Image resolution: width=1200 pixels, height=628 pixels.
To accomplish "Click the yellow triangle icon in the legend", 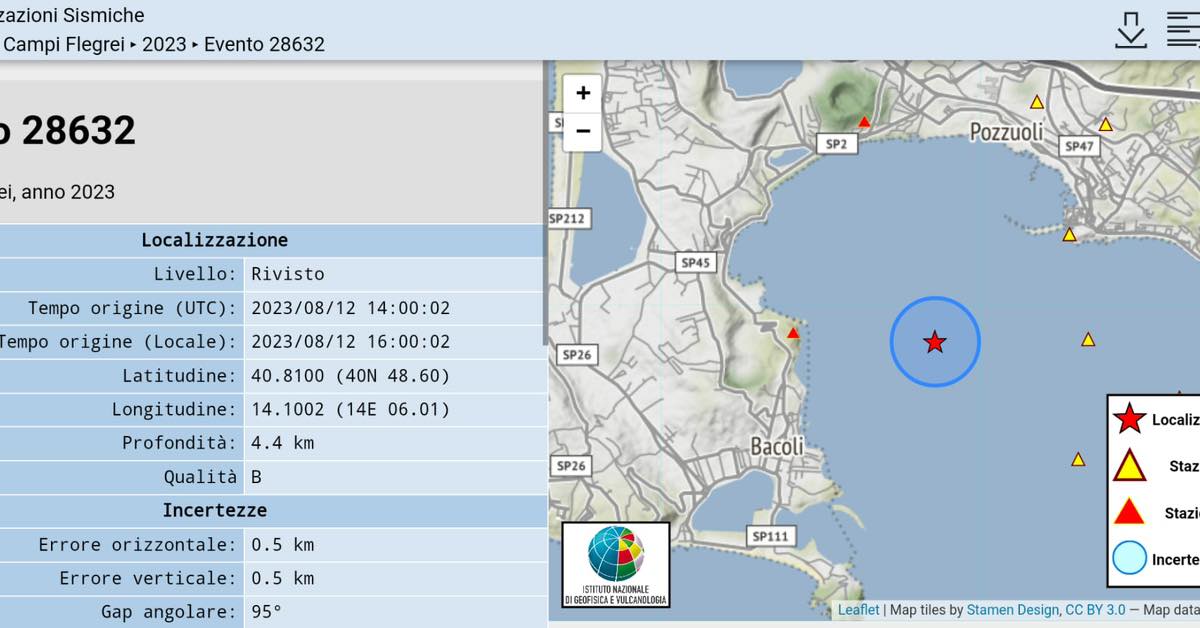I will 1129,466.
